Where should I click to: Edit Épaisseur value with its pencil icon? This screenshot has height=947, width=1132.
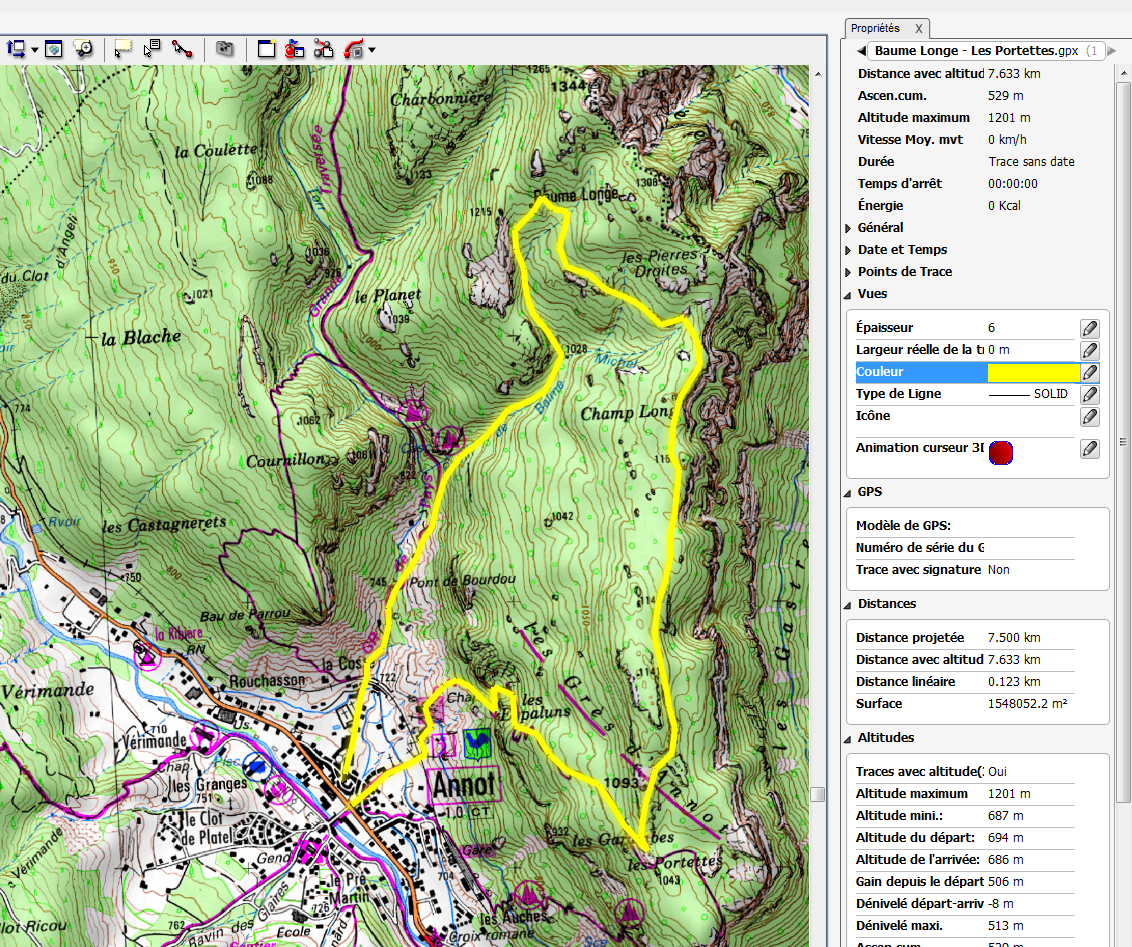[x=1089, y=328]
